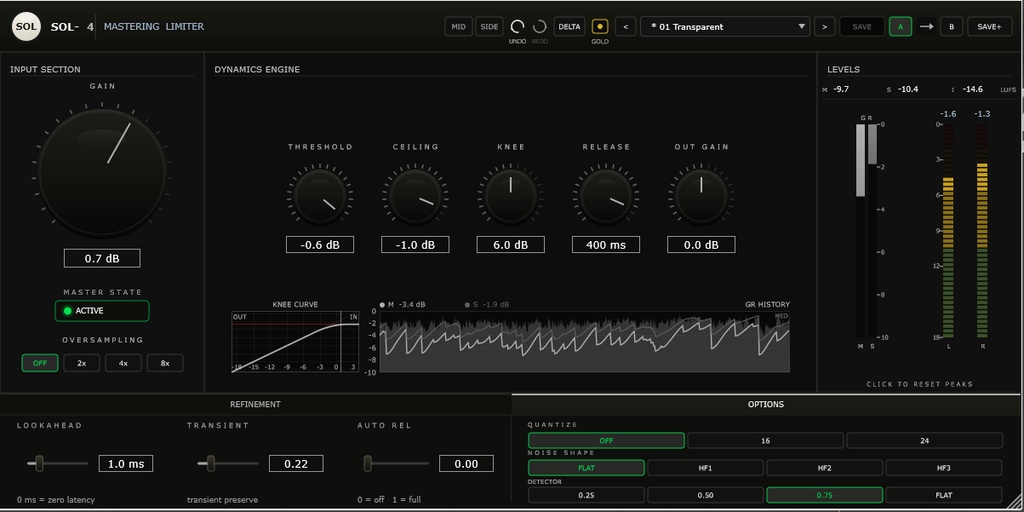This screenshot has height=512, width=1024.
Task: Set oversampling to 8x
Action: pos(165,363)
